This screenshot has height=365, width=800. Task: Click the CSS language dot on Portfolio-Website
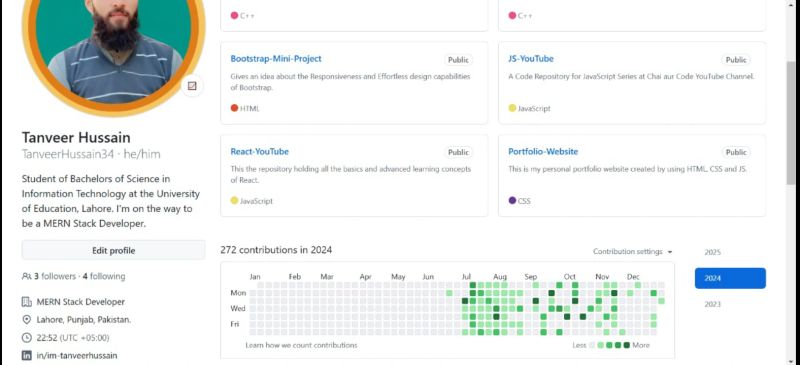click(512, 200)
